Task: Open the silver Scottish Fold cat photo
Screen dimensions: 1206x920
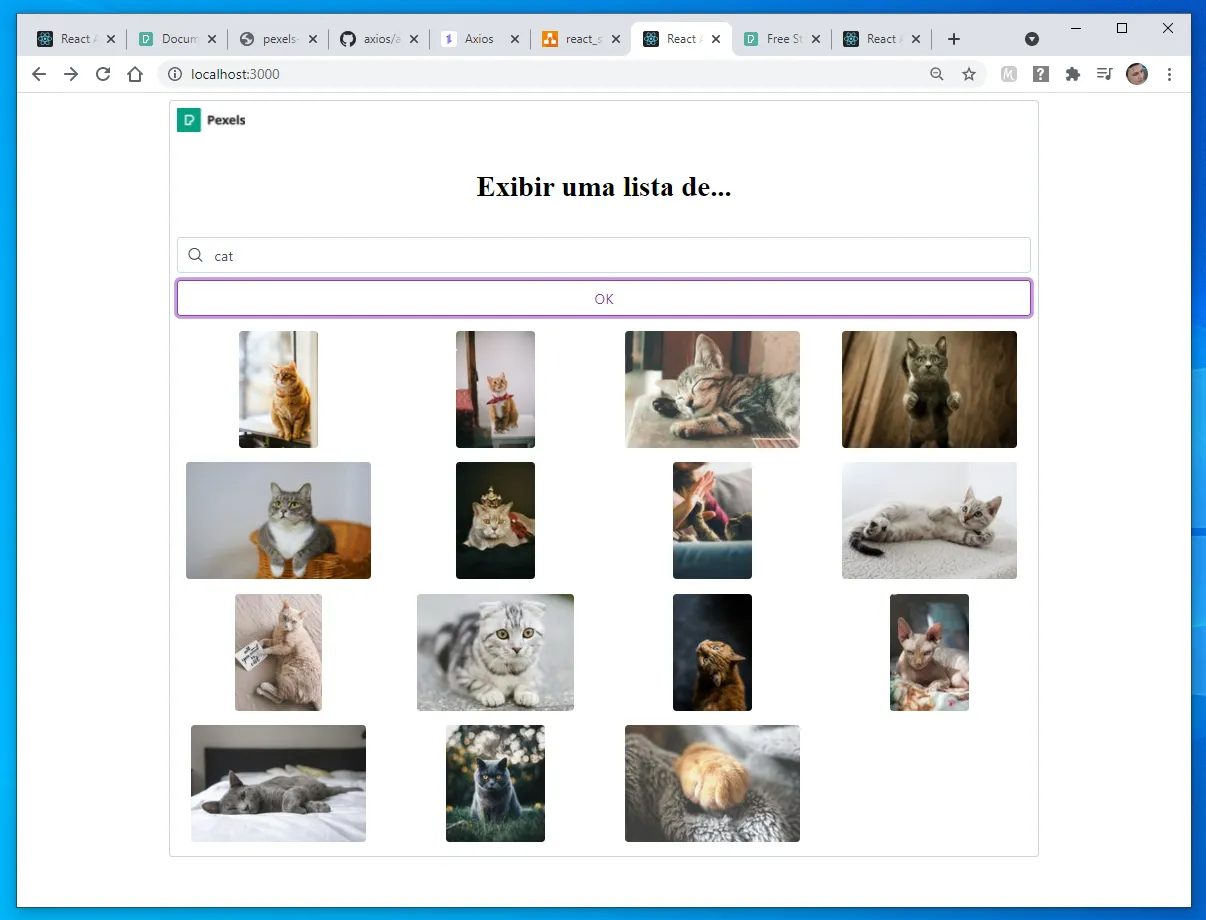Action: click(x=495, y=652)
